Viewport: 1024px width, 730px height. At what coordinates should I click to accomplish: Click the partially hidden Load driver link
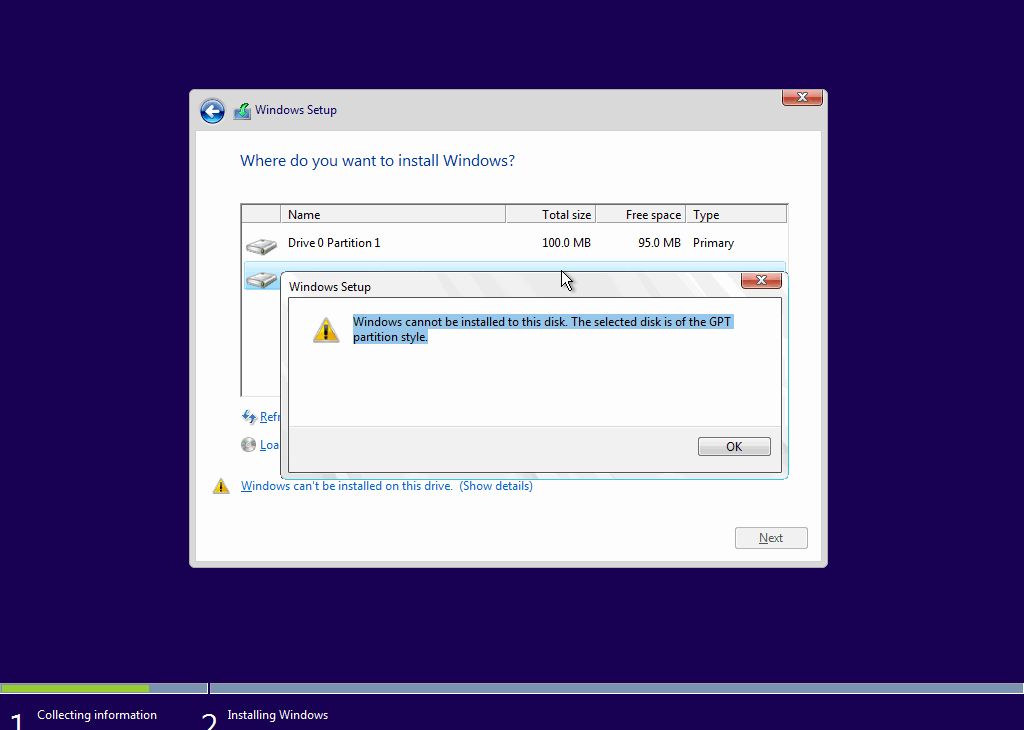pyautogui.click(x=270, y=445)
